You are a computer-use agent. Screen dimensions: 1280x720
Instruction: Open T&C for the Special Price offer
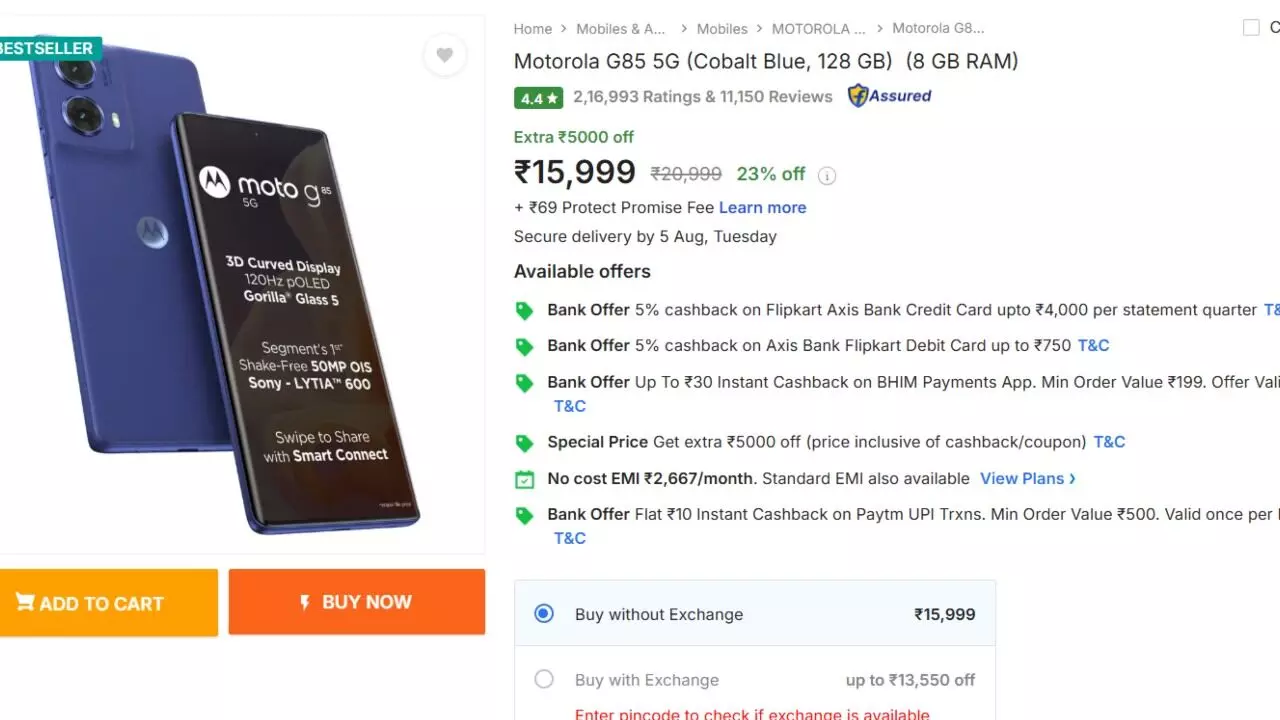point(1109,442)
